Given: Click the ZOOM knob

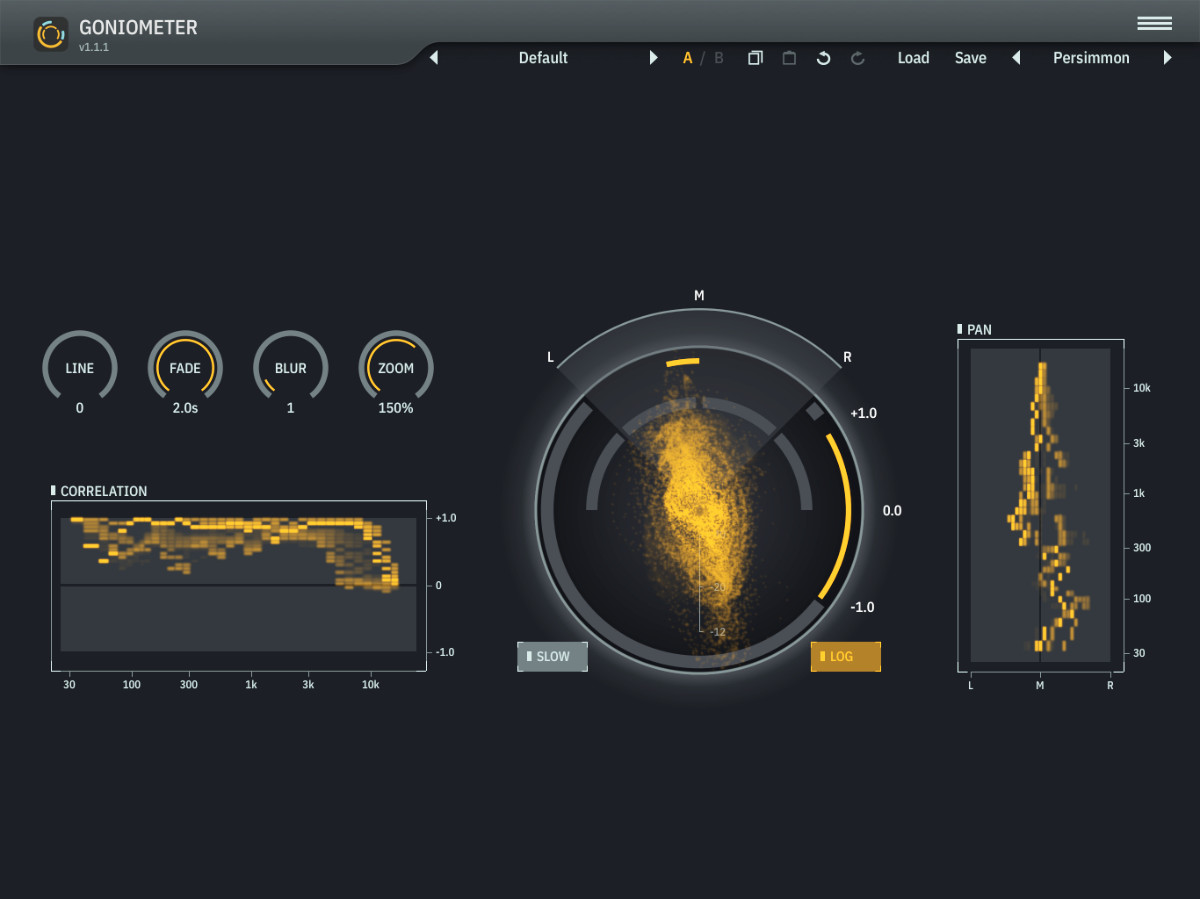Looking at the screenshot, I should (396, 368).
